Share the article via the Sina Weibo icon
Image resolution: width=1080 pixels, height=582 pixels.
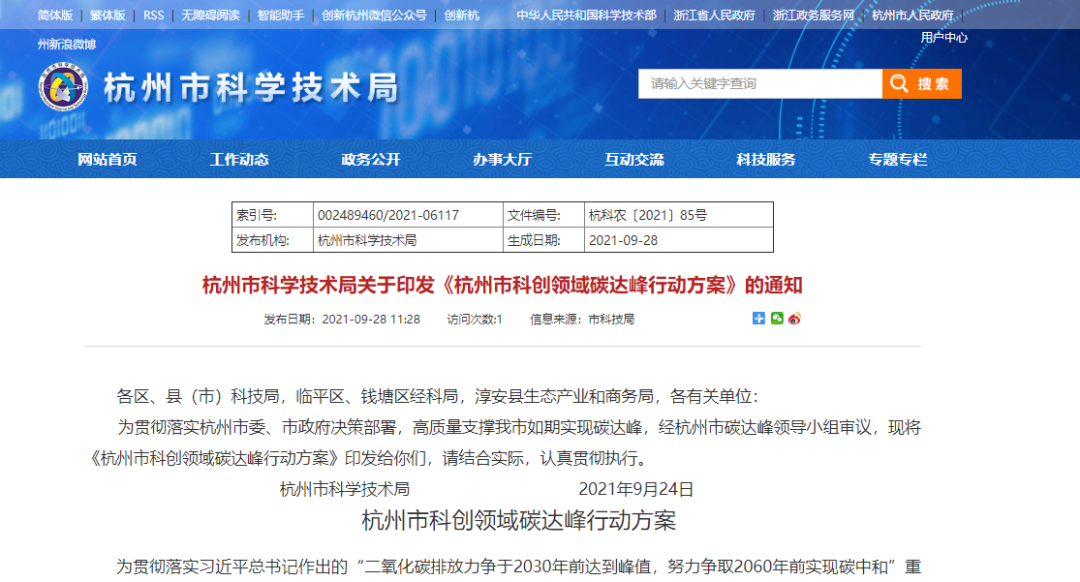[x=794, y=318]
